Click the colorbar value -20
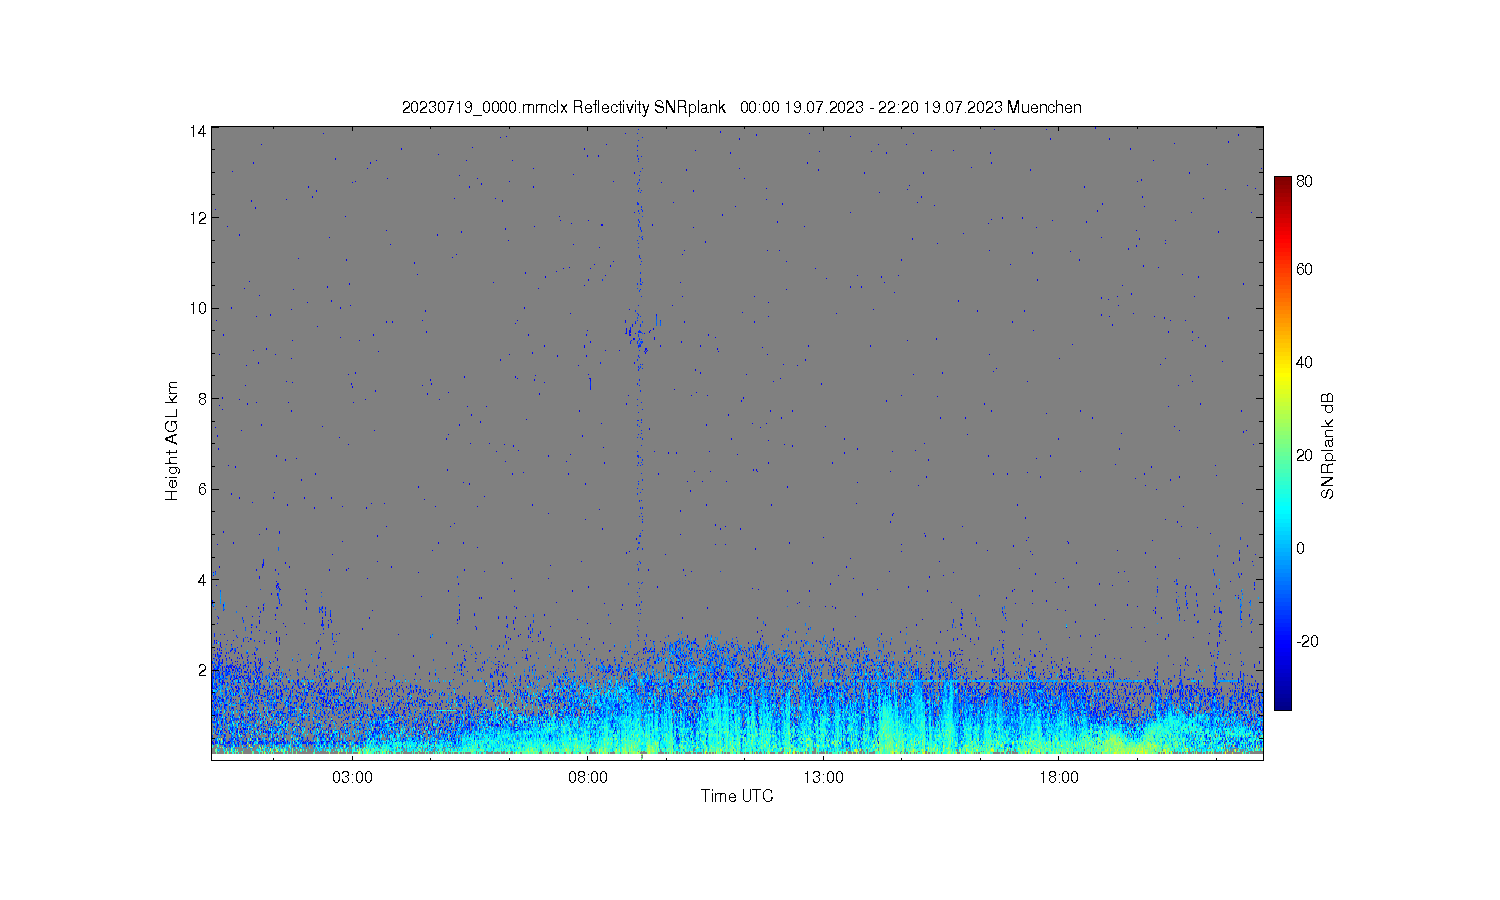 (x=1307, y=641)
